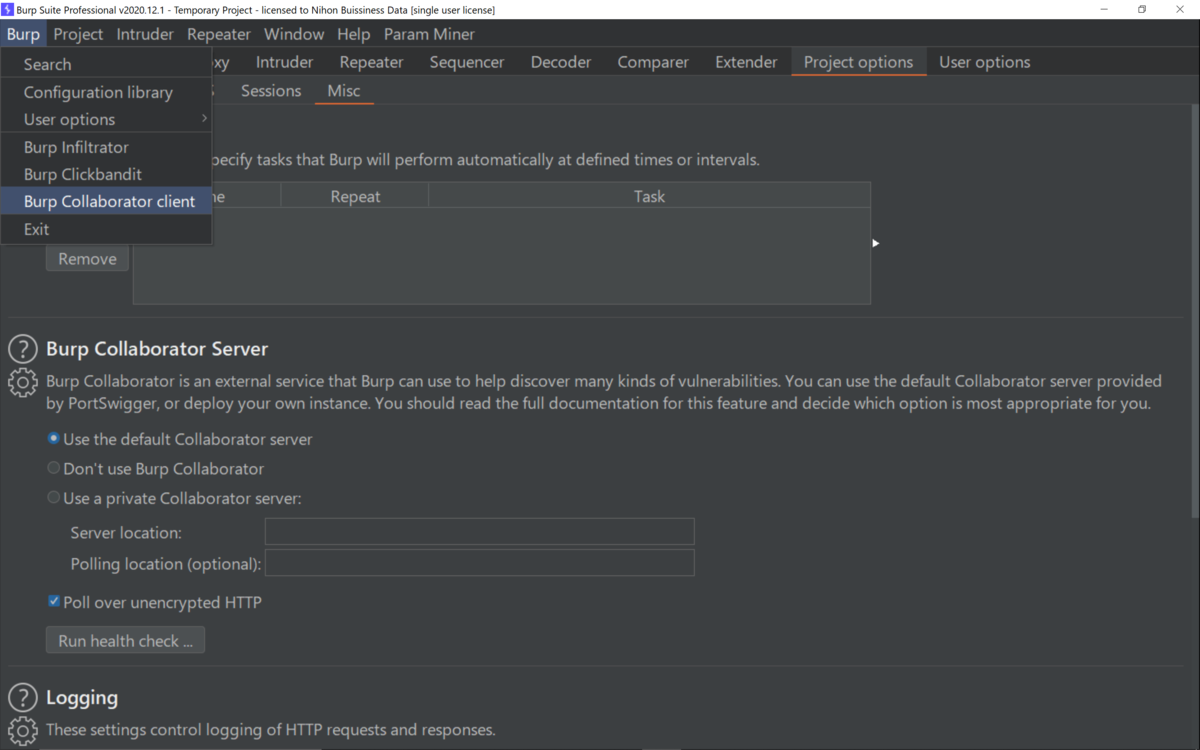Click Remove button for scheduled tasks
The height and width of the screenshot is (750, 1200).
[87, 259]
